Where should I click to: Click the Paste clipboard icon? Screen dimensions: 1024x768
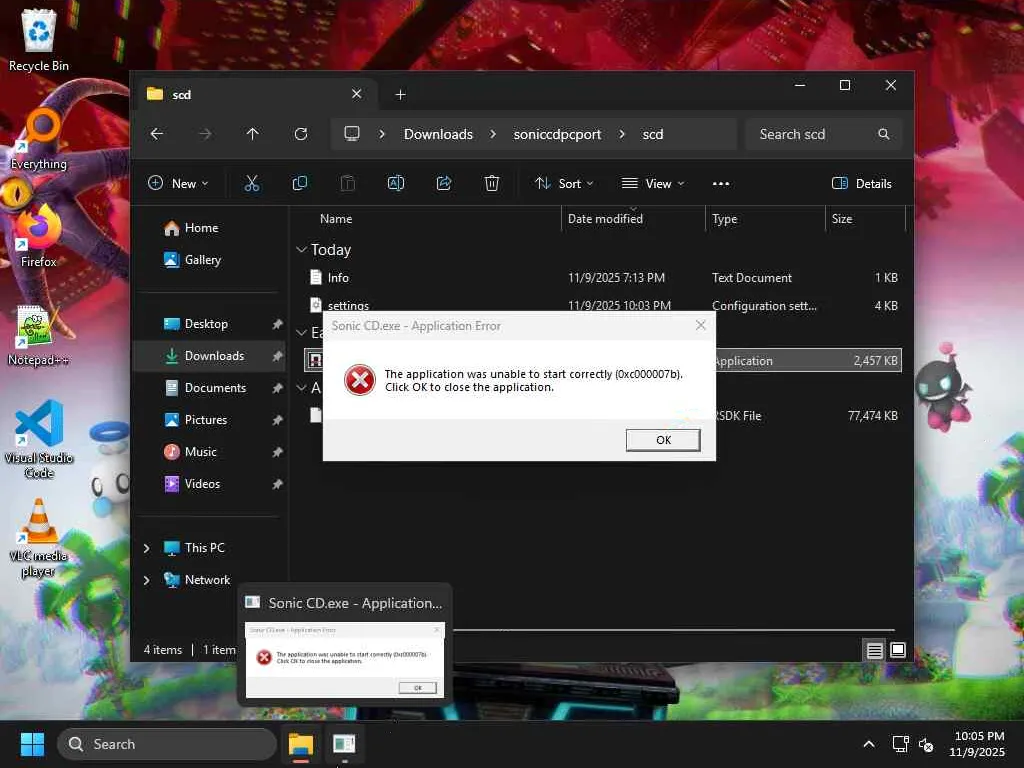(347, 184)
